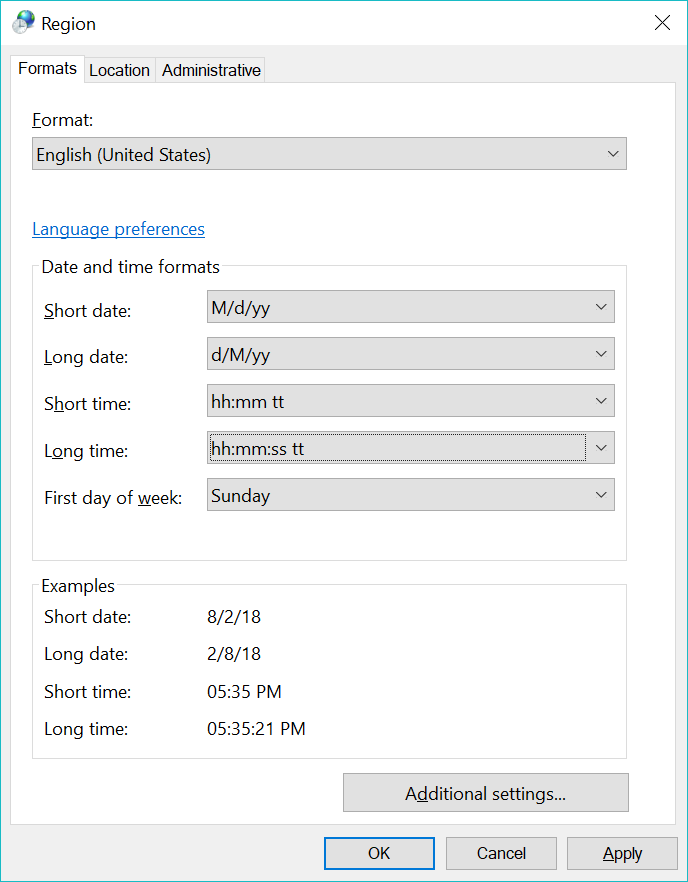
Task: Select the Formats tab
Action: [47, 69]
